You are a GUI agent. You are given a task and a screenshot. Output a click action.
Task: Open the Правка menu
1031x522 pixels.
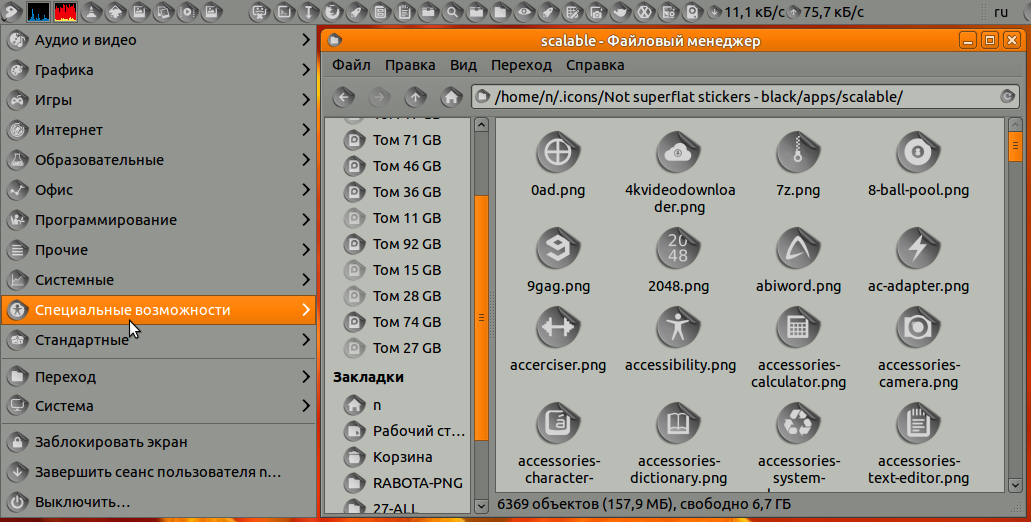[x=410, y=65]
